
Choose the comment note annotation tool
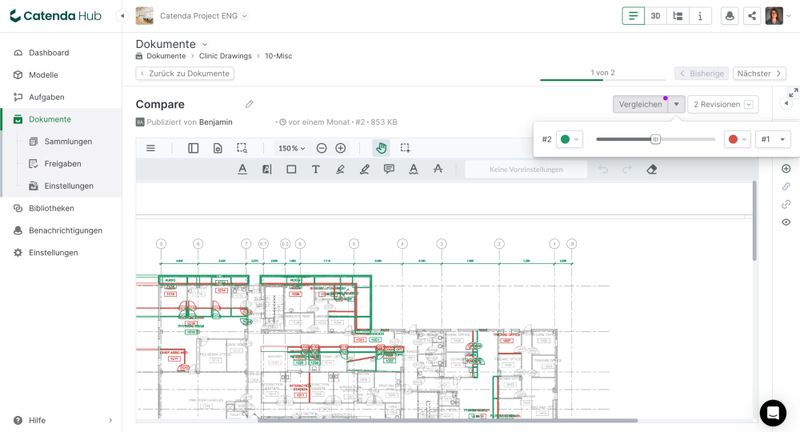coord(389,169)
